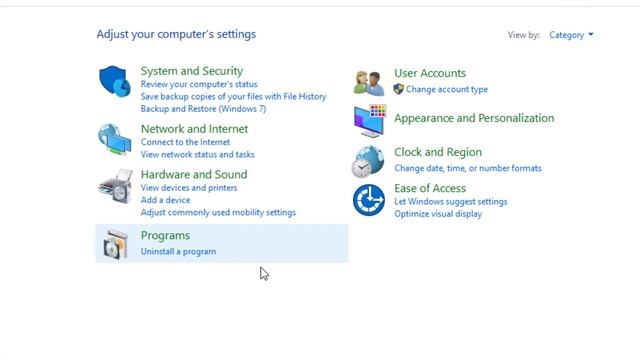Open User Accounts heading

pyautogui.click(x=430, y=73)
